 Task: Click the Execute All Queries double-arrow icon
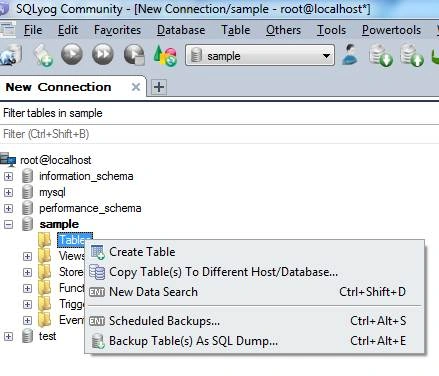(103, 54)
